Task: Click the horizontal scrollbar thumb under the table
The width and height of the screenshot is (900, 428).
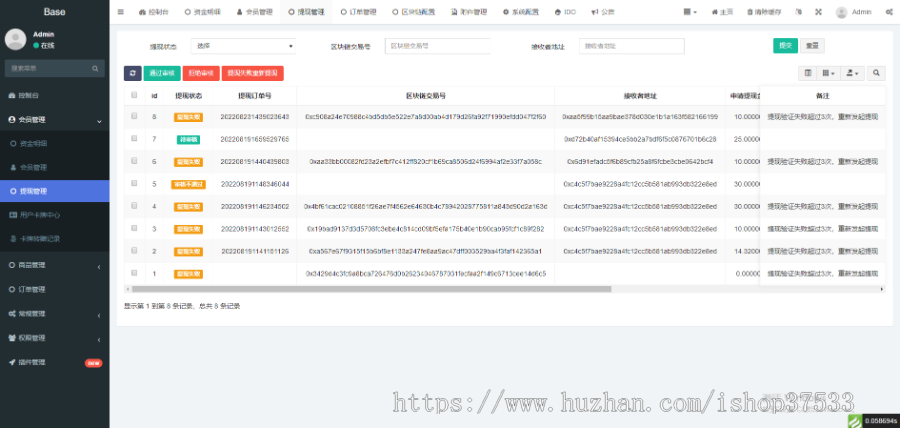Action: tap(371, 289)
